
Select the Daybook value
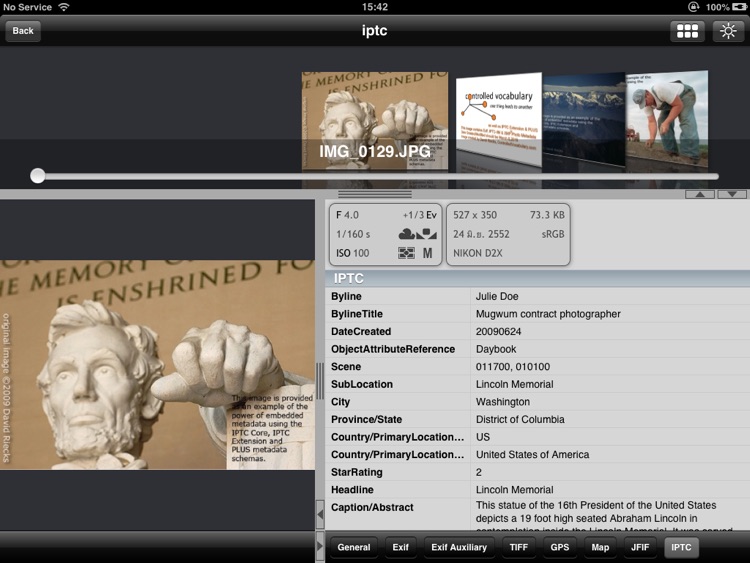tap(496, 349)
